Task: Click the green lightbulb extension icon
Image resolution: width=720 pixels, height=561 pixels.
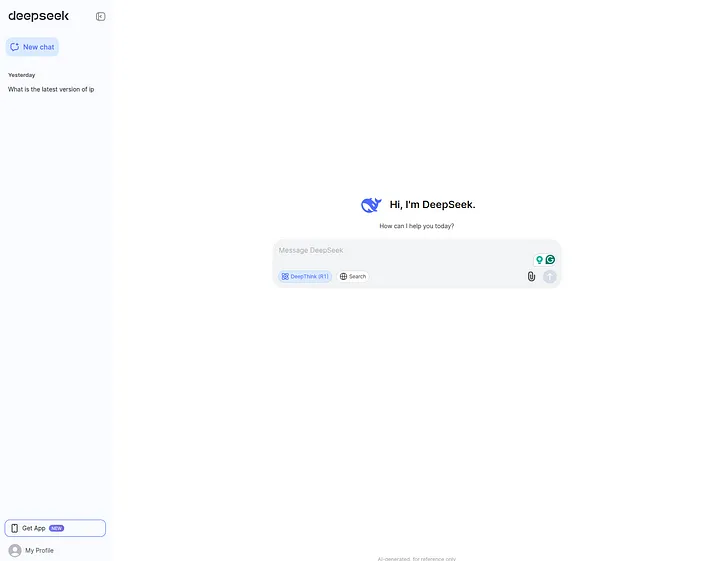Action: [539, 260]
